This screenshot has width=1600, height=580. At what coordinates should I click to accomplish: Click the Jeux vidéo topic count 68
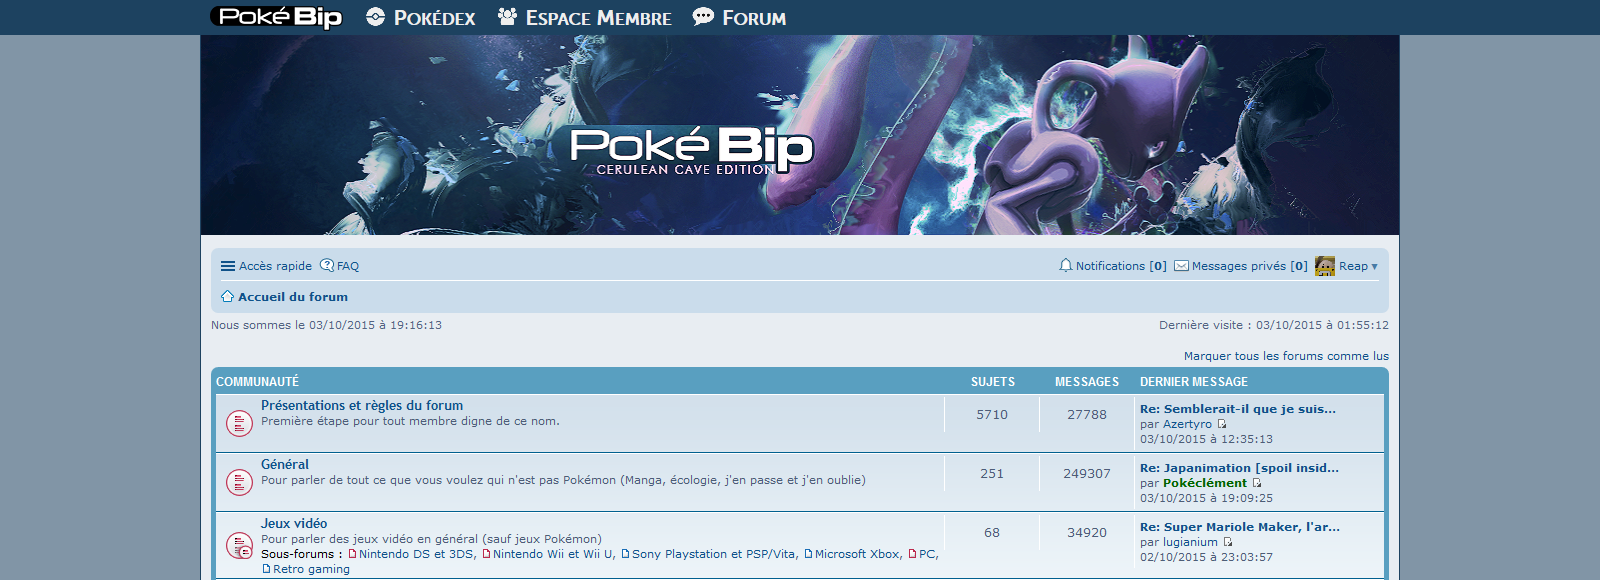tap(992, 533)
